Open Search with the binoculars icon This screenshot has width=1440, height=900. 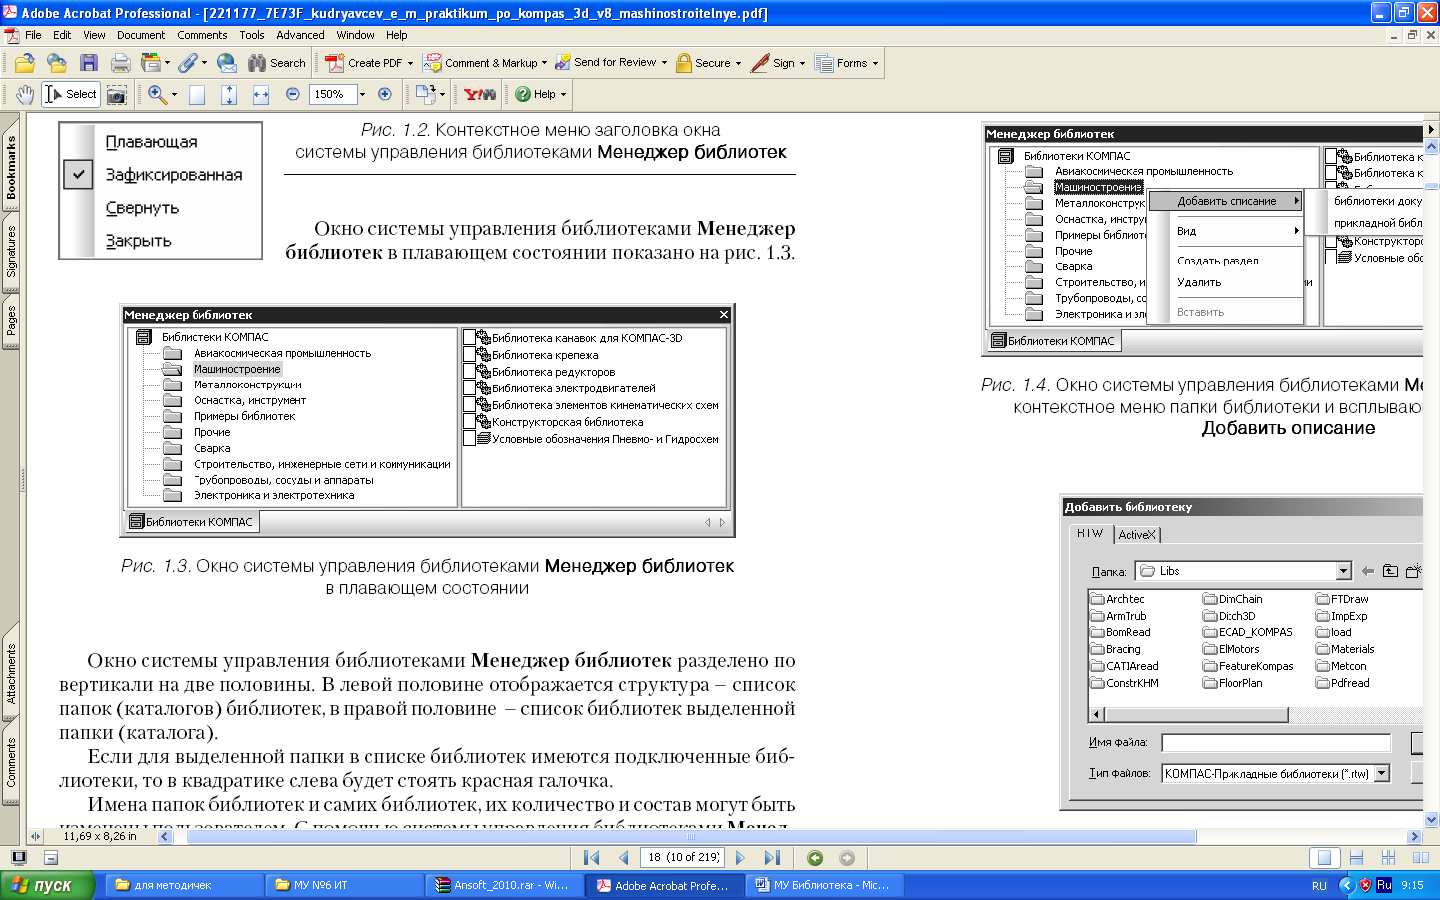click(x=276, y=63)
